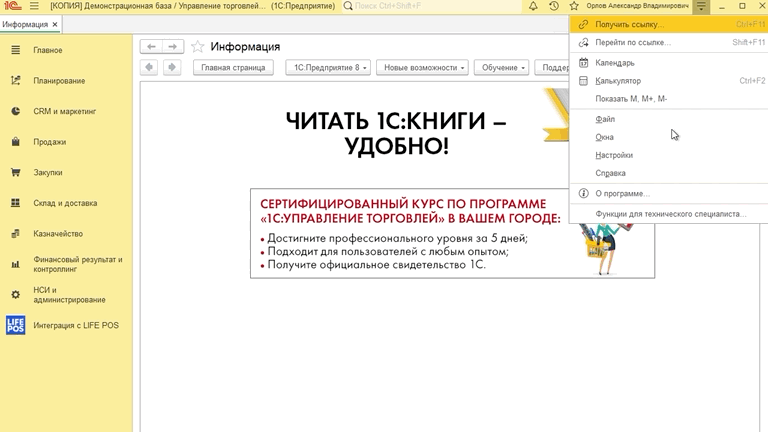Click the certified course banner
The height and width of the screenshot is (432, 768).
click(452, 233)
